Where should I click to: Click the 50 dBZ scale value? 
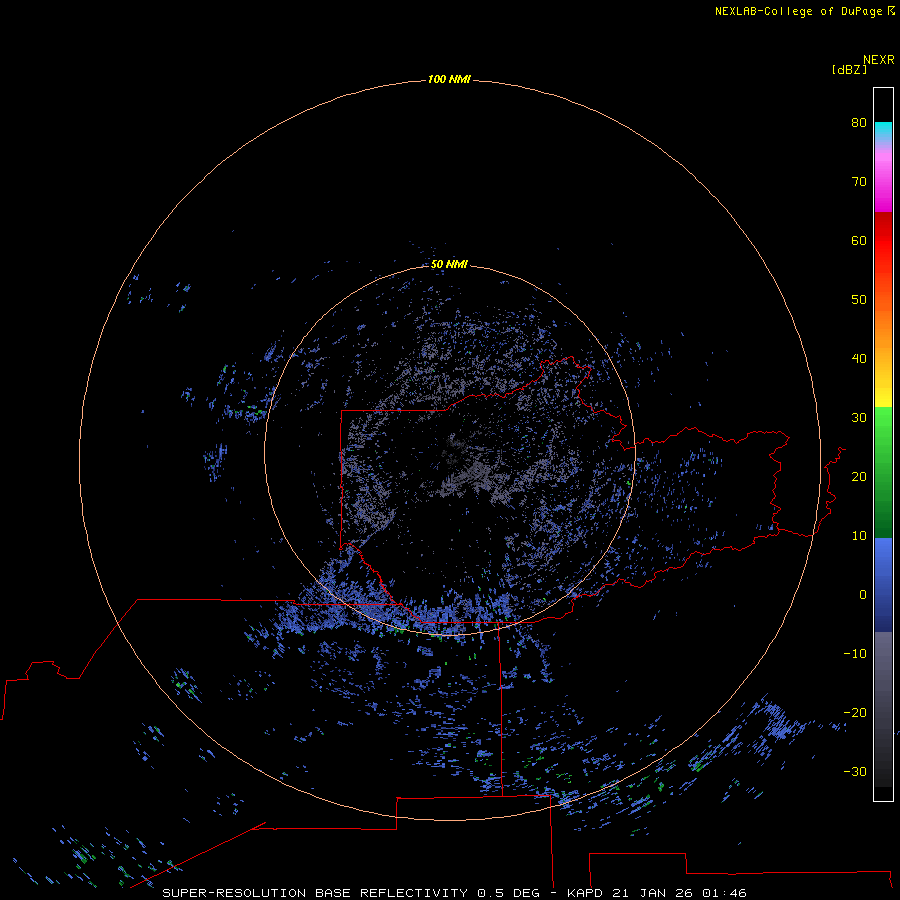pyautogui.click(x=859, y=300)
